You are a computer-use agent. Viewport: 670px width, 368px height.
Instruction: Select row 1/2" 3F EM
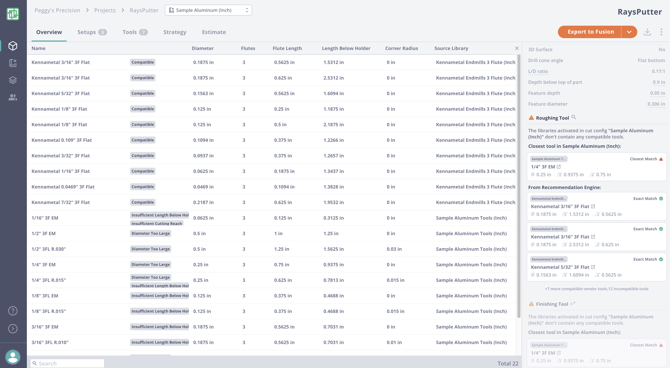[x=272, y=233]
